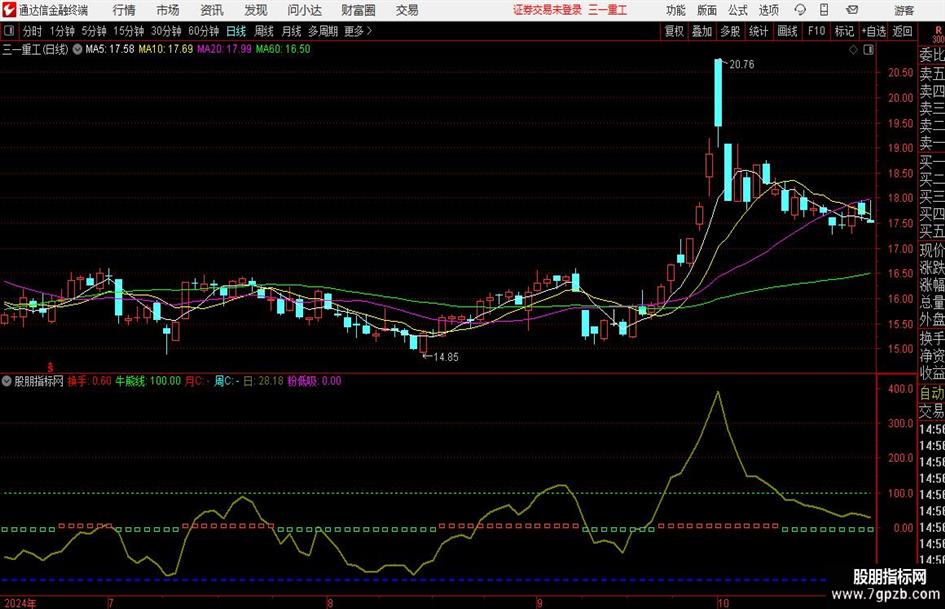945x609 pixels.
Task: Switch to the 30分钟 period tab
Action: tap(166, 31)
